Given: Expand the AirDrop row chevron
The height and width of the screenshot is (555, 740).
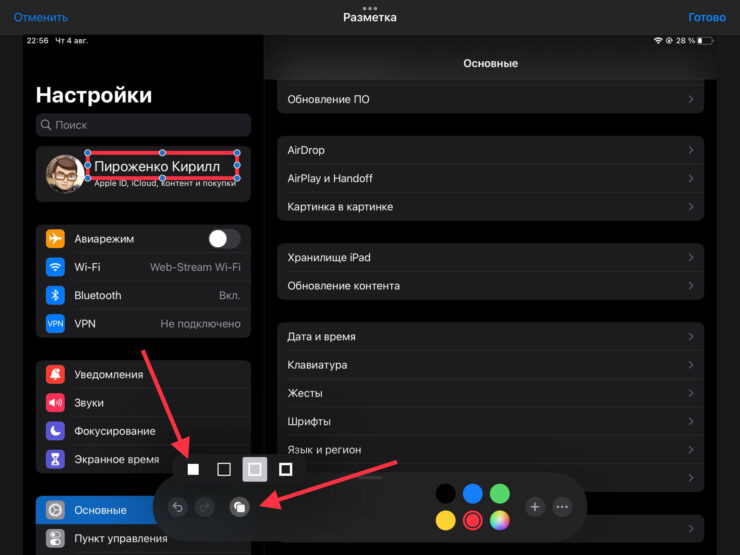Looking at the screenshot, I should (690, 150).
